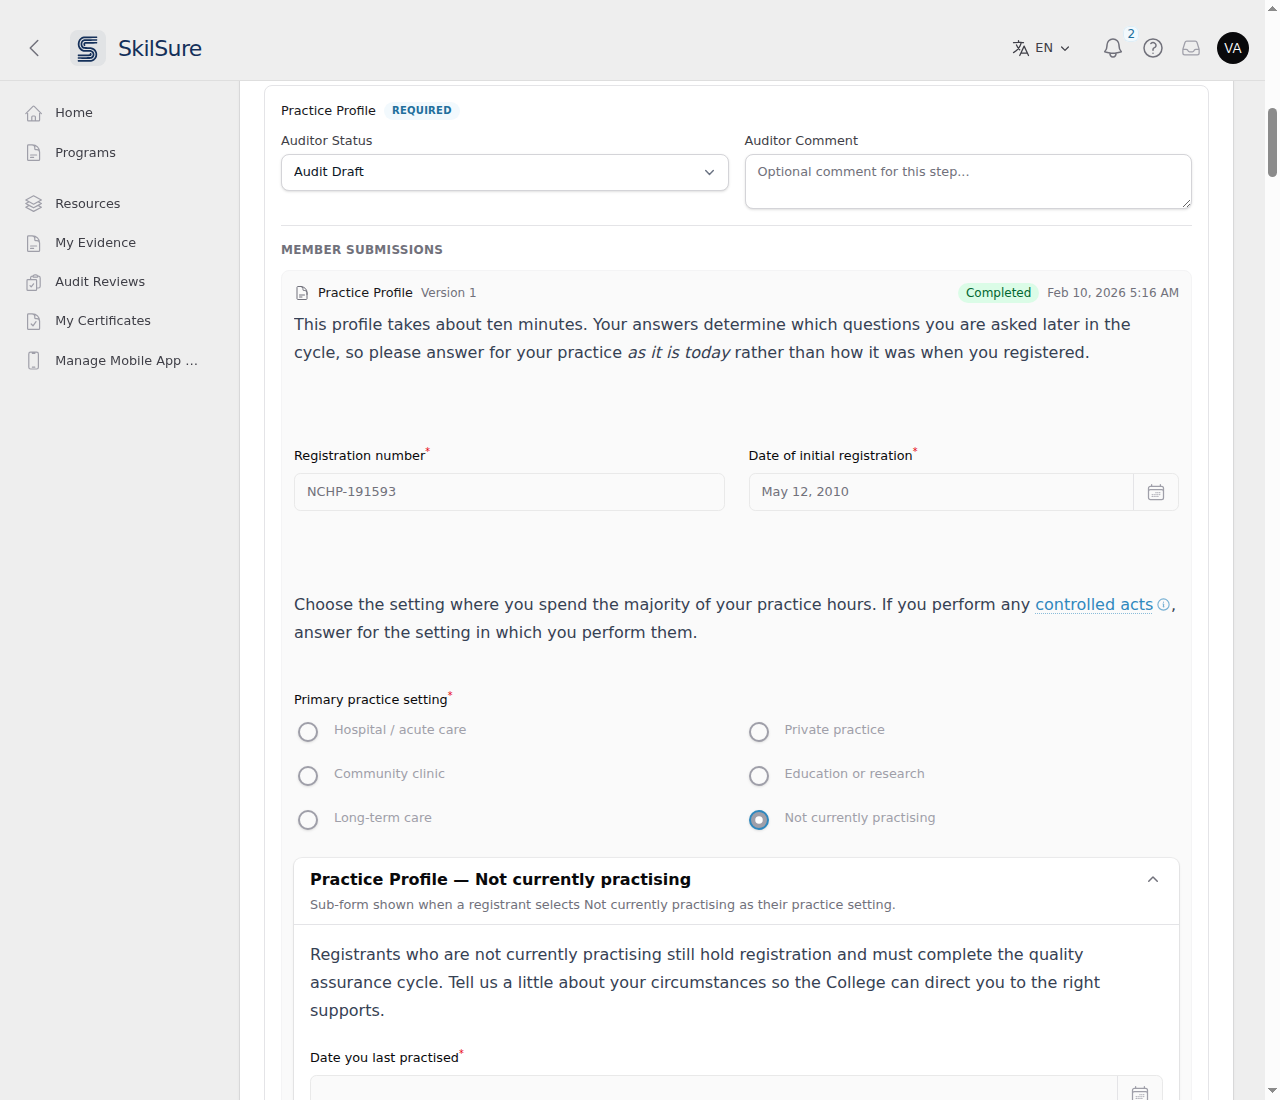Click the Feb 10, 2026 5:16 AM timestamp
The image size is (1280, 1100).
[1113, 293]
